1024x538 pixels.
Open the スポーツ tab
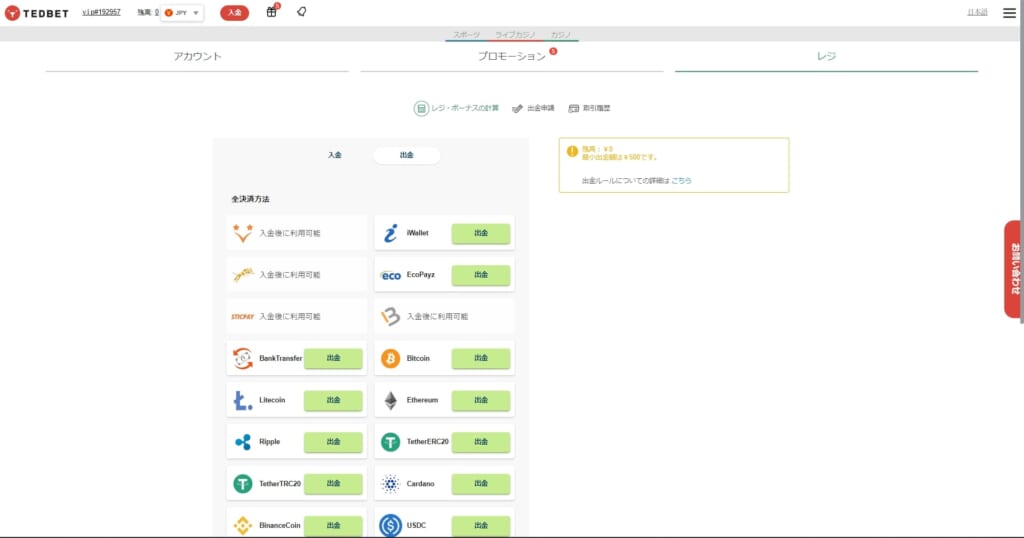(466, 35)
